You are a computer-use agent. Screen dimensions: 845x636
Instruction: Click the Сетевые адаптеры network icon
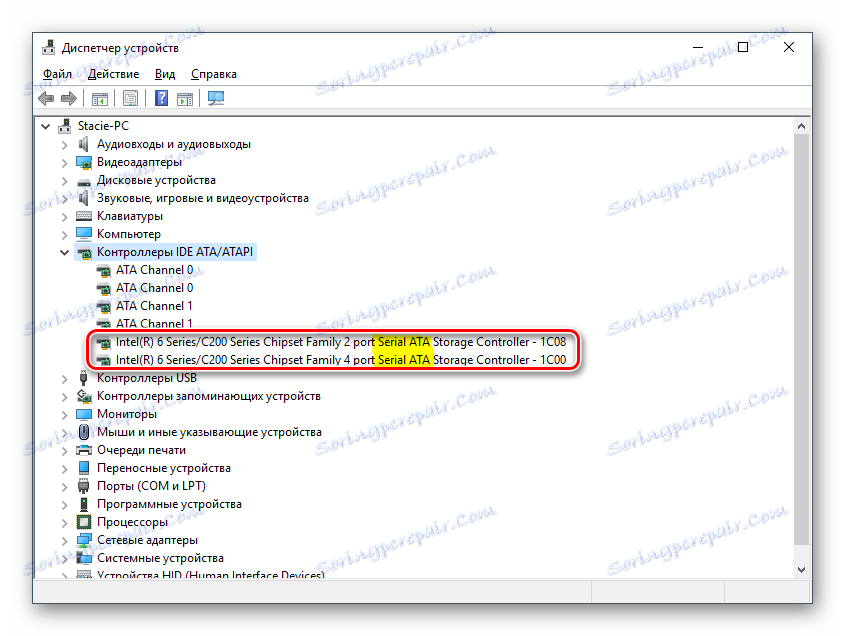pos(84,540)
